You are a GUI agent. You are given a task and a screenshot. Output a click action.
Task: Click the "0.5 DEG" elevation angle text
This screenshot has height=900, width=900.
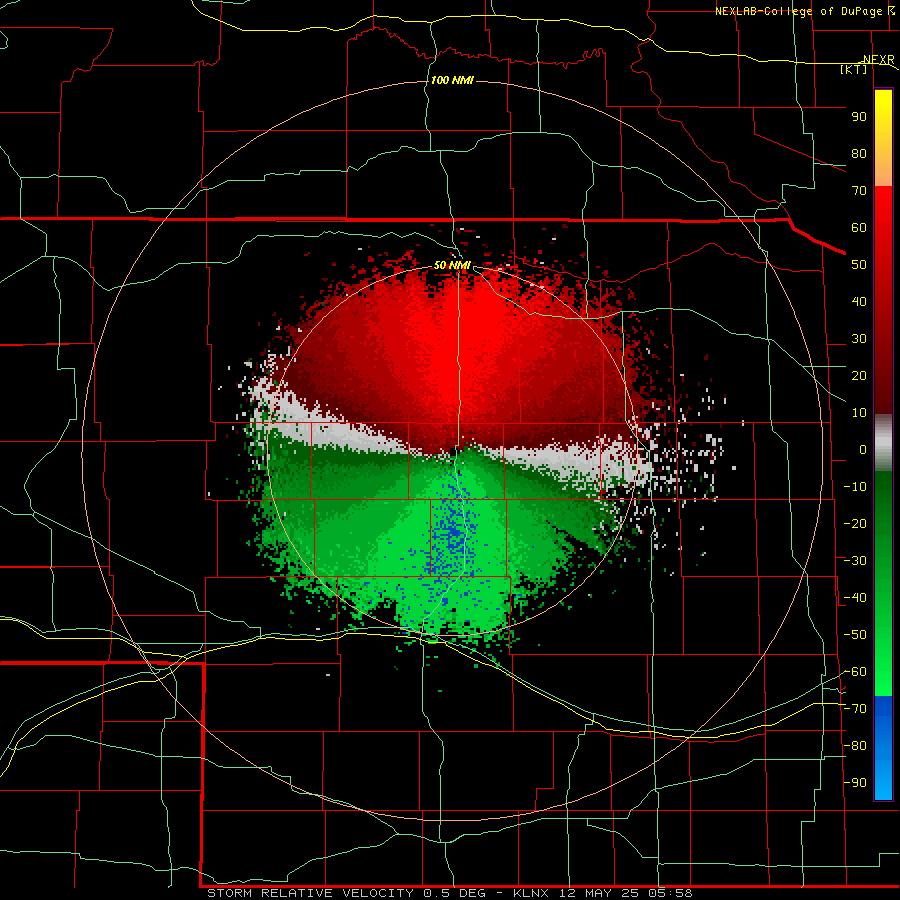pos(455,893)
